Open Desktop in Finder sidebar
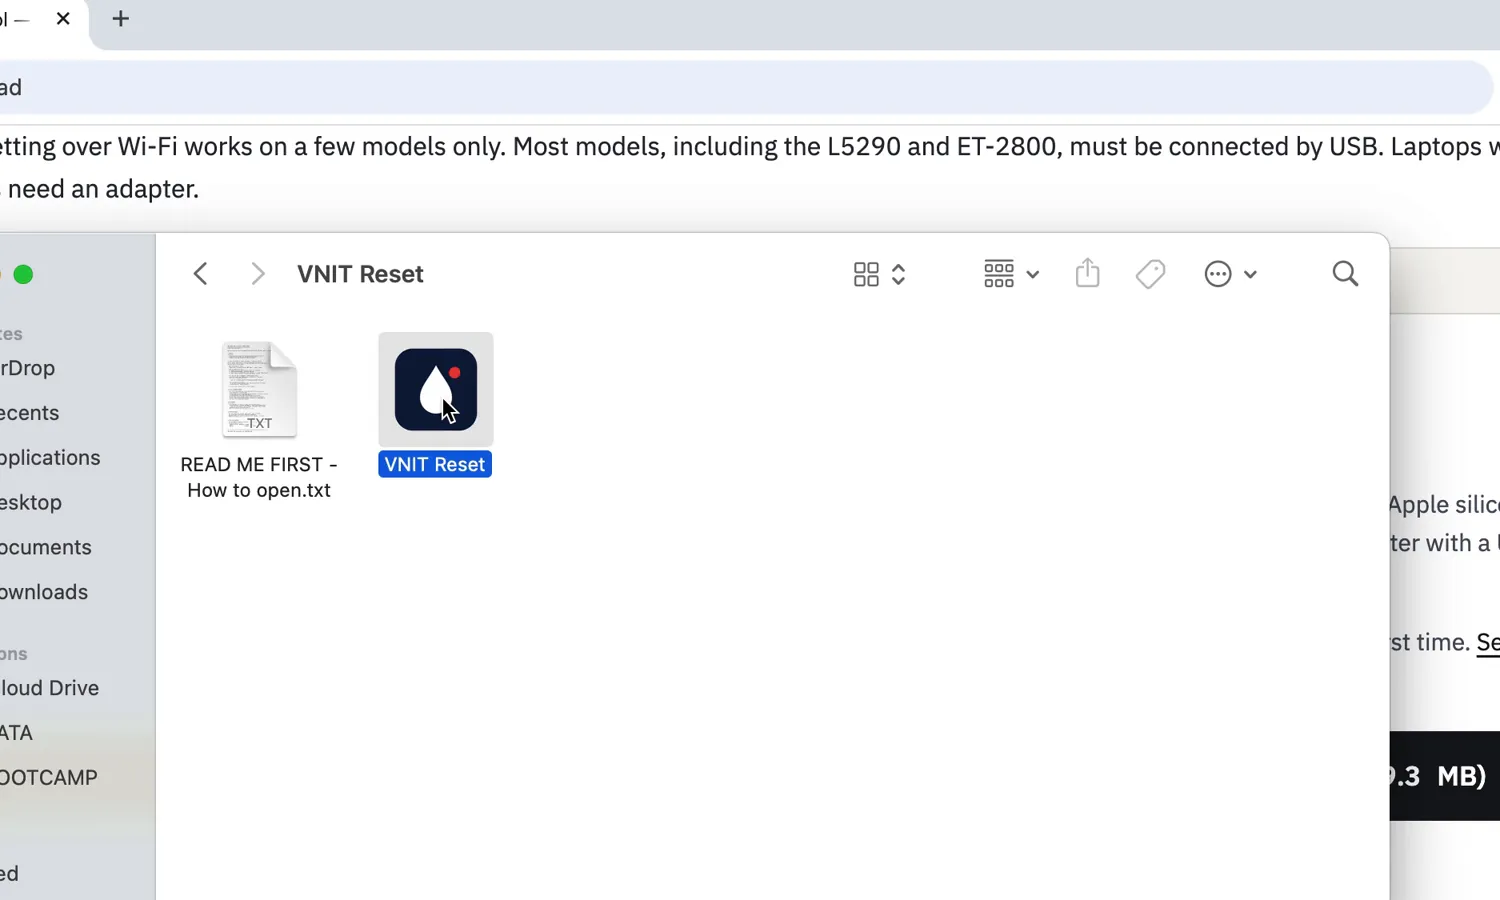 pos(30,503)
